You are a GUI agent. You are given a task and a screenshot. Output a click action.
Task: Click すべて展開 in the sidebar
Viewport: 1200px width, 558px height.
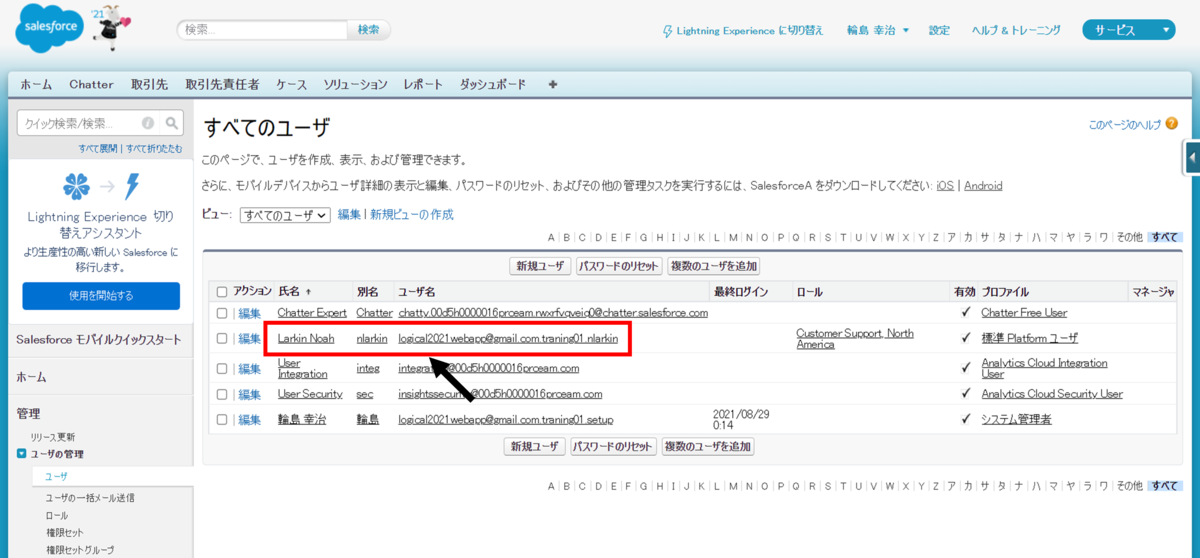coord(98,148)
